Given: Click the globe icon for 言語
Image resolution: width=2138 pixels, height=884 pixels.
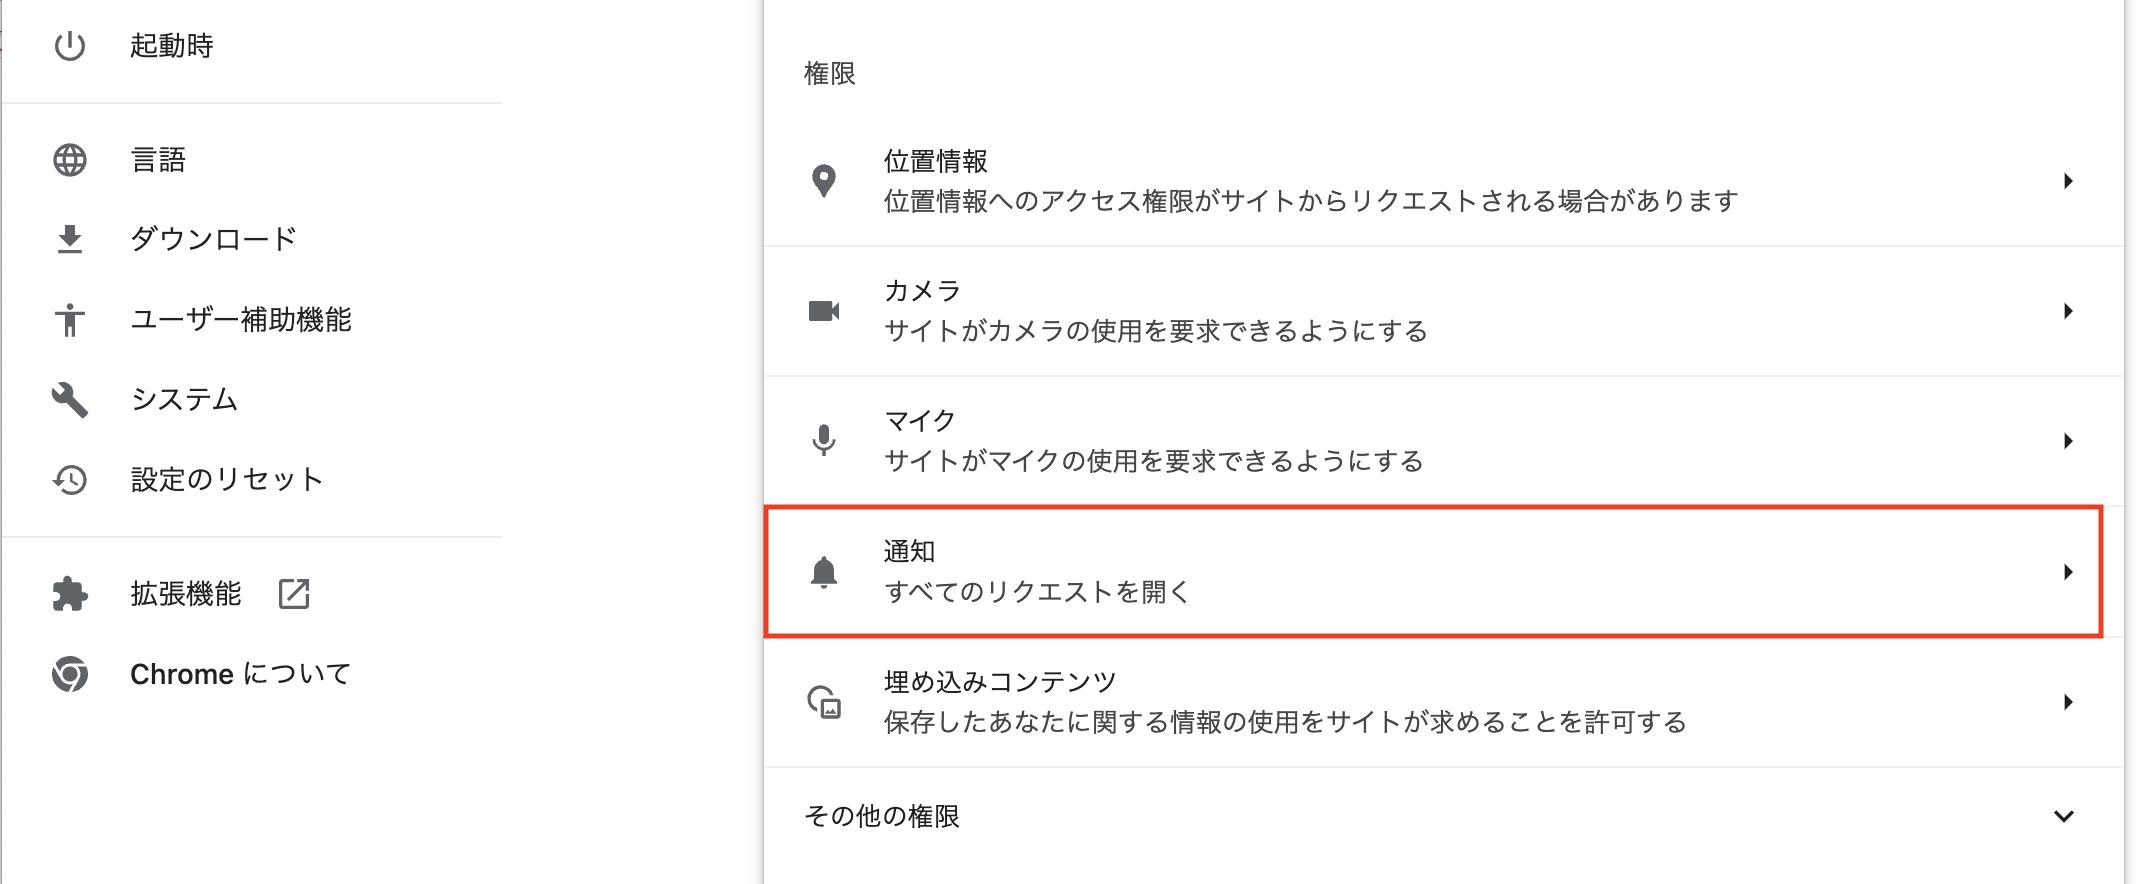Looking at the screenshot, I should pyautogui.click(x=70, y=160).
